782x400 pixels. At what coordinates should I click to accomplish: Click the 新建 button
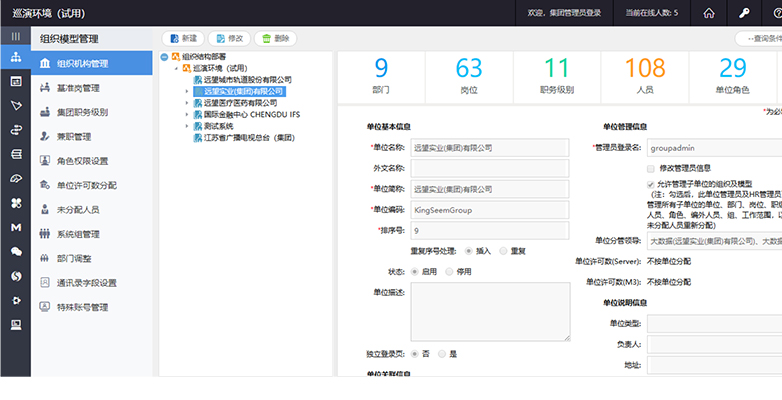[x=182, y=38]
